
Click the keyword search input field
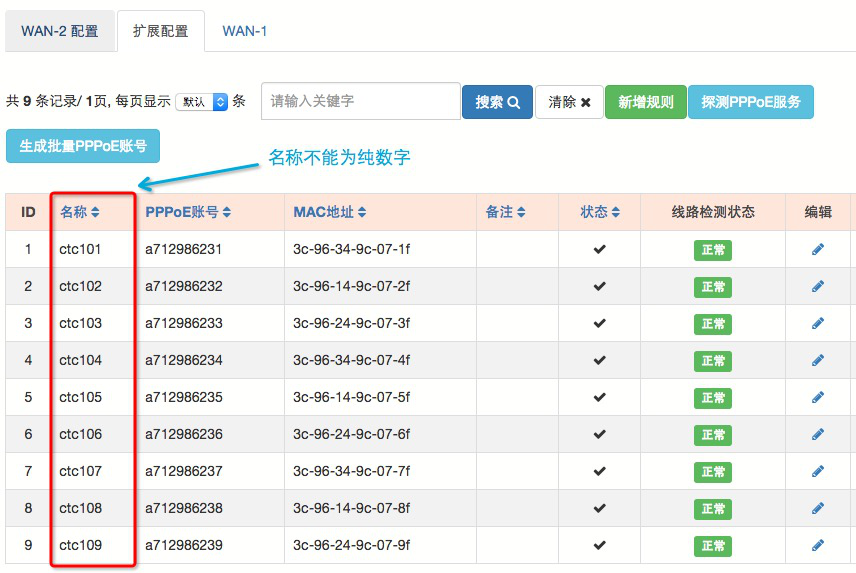pos(360,101)
